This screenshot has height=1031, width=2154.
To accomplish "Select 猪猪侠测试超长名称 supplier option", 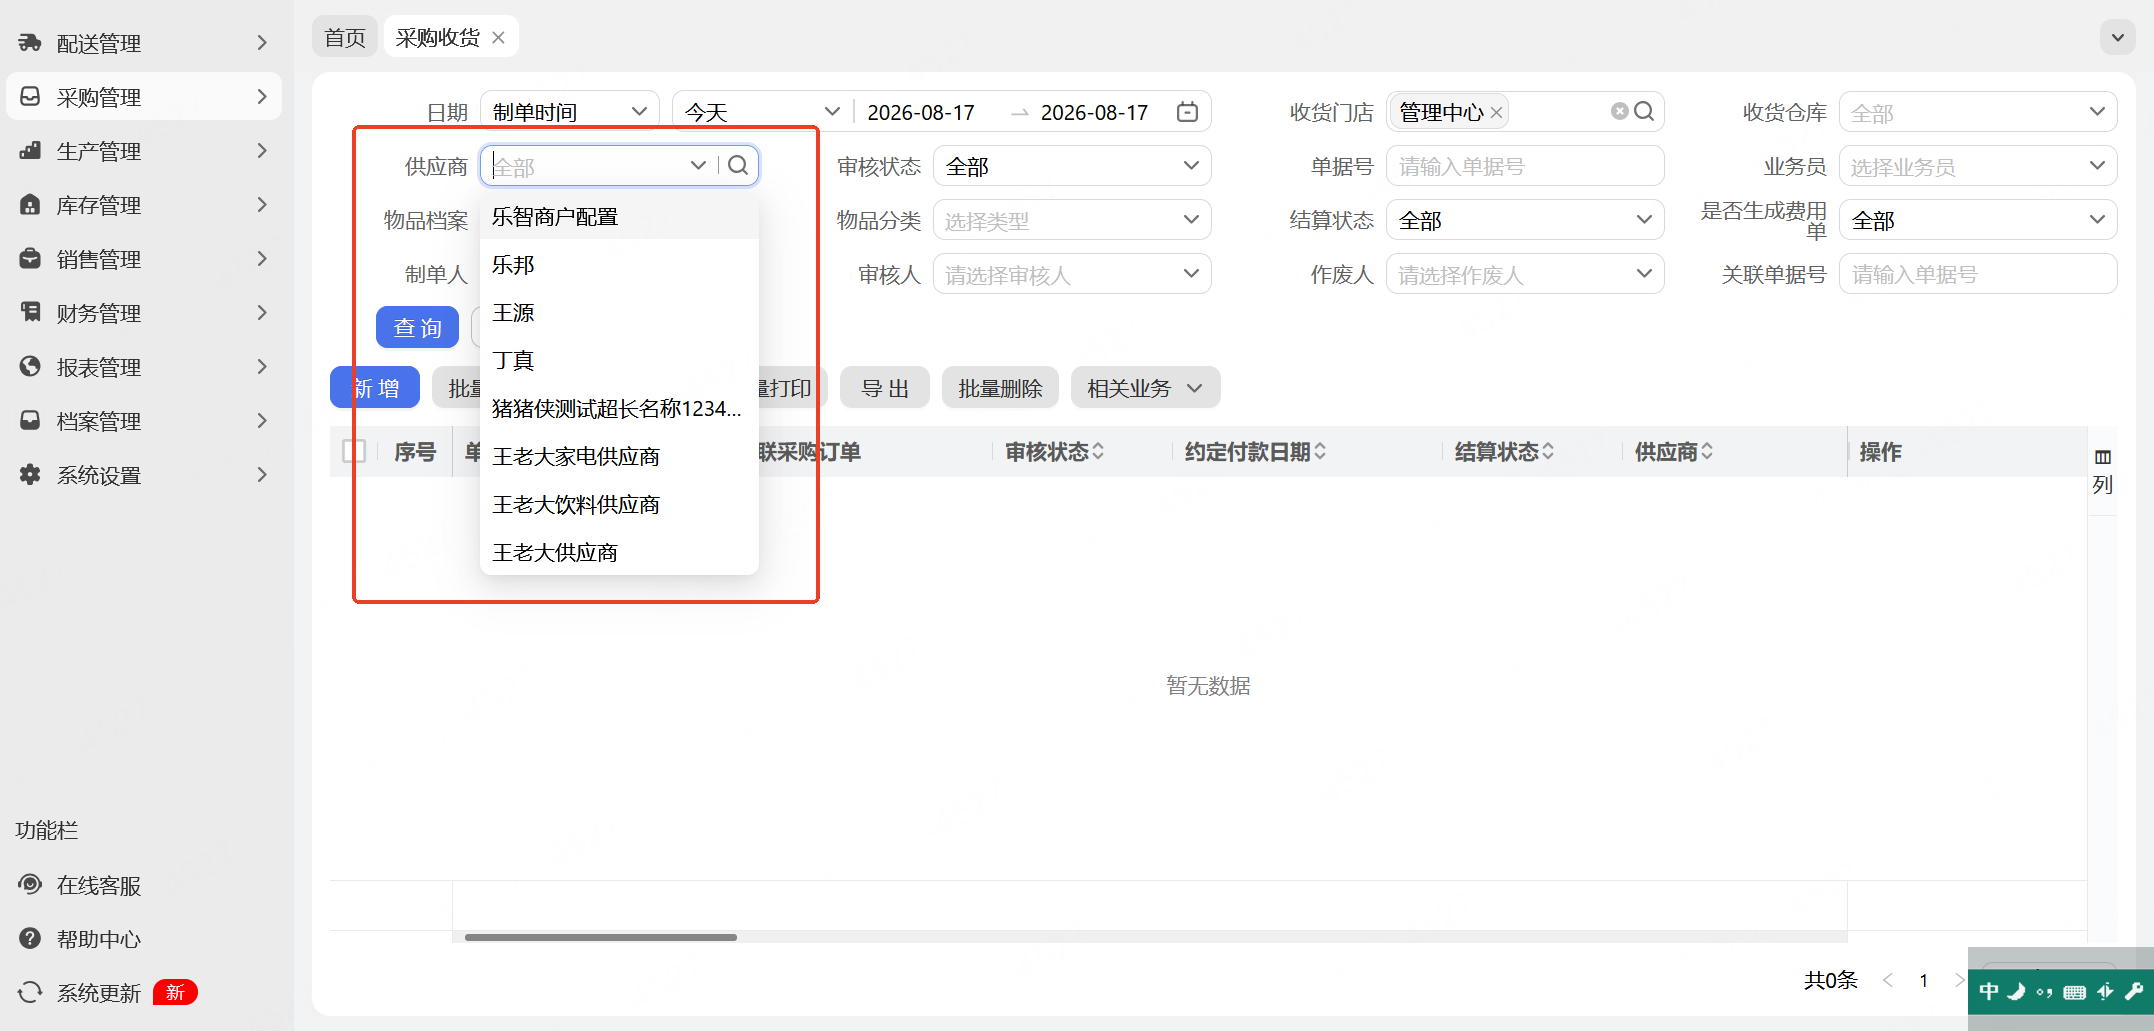I will (x=619, y=409).
